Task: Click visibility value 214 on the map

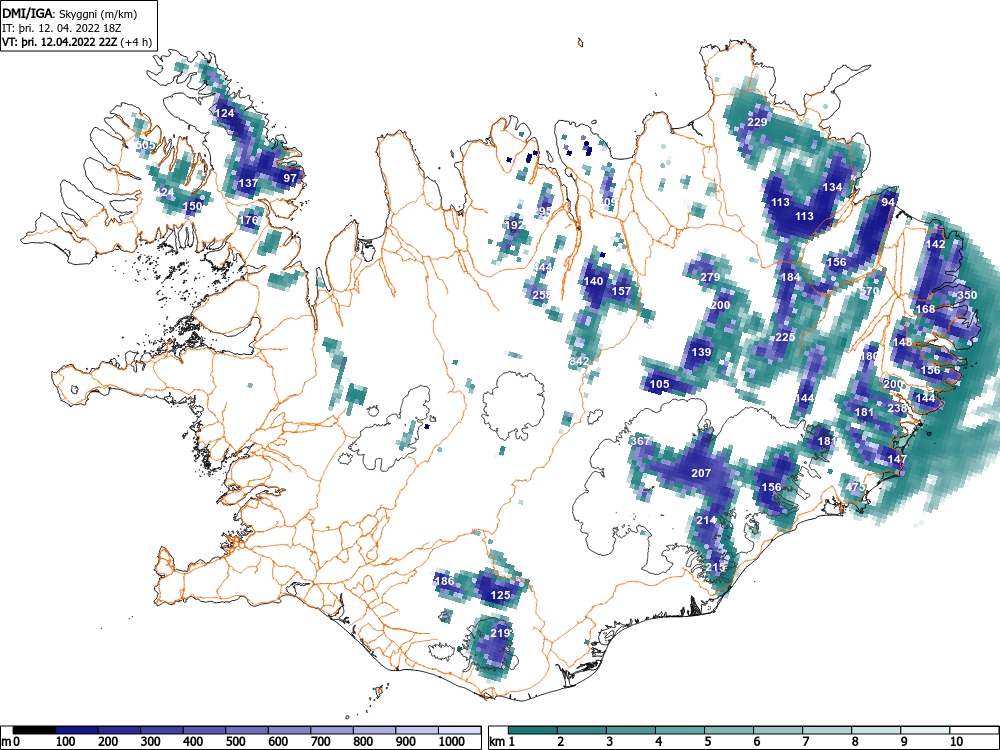Action: 706,520
